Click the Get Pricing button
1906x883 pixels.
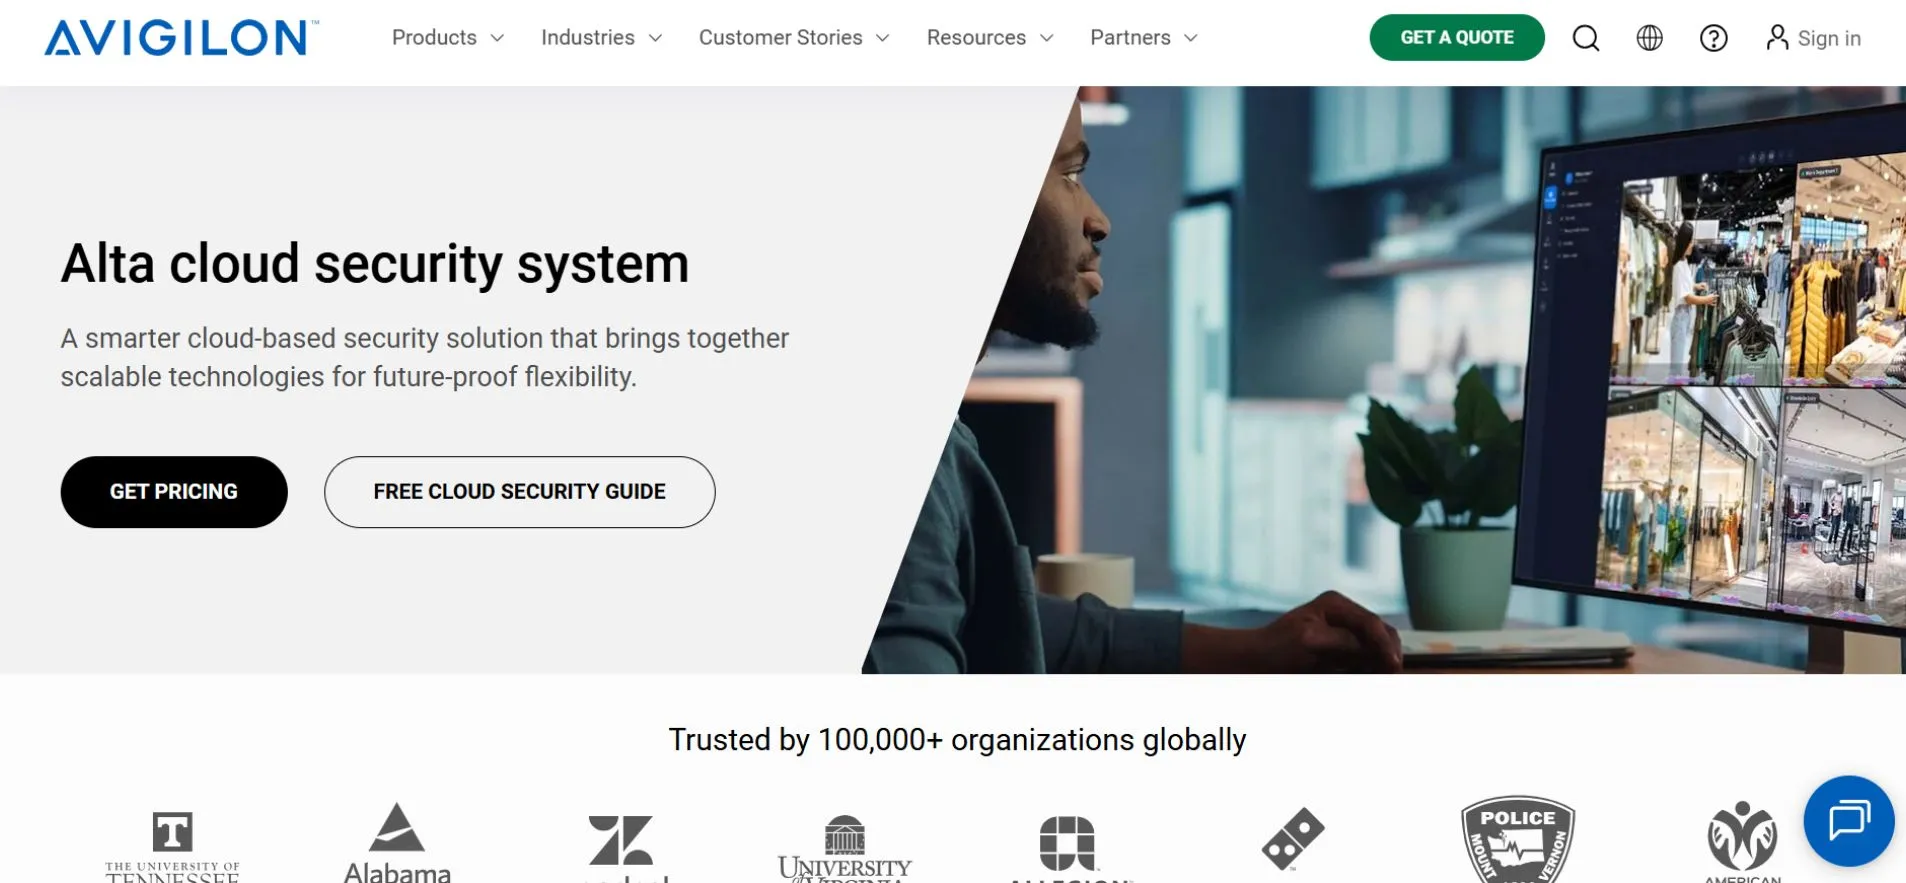click(x=174, y=492)
